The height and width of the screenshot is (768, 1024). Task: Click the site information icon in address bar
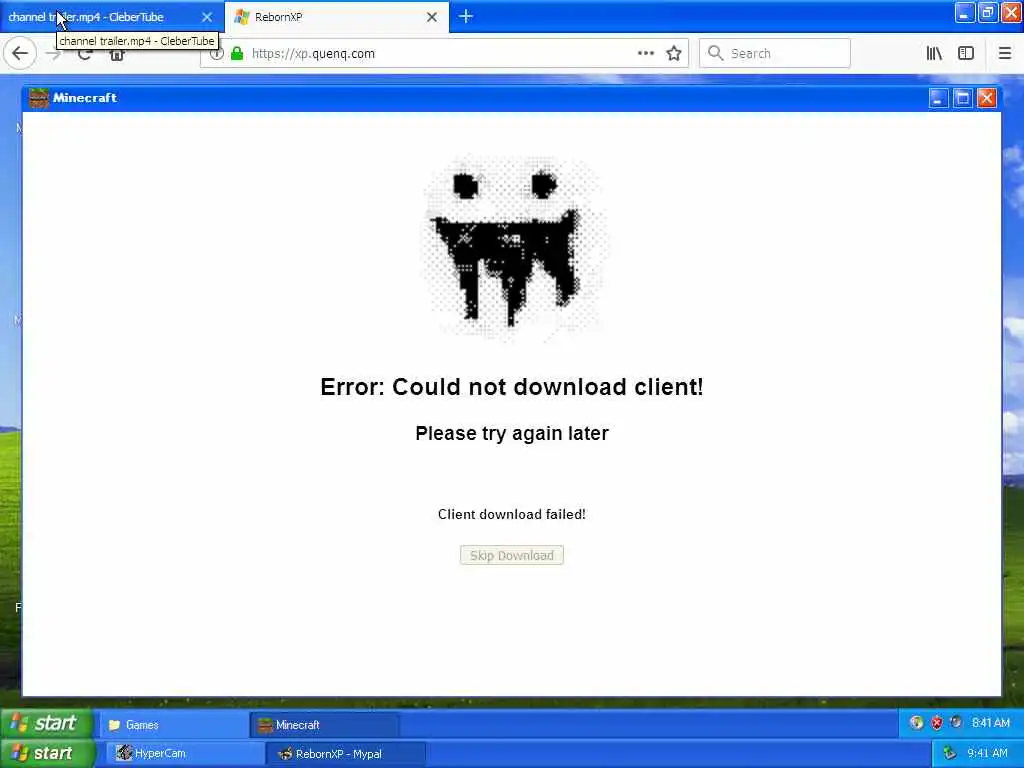(217, 54)
